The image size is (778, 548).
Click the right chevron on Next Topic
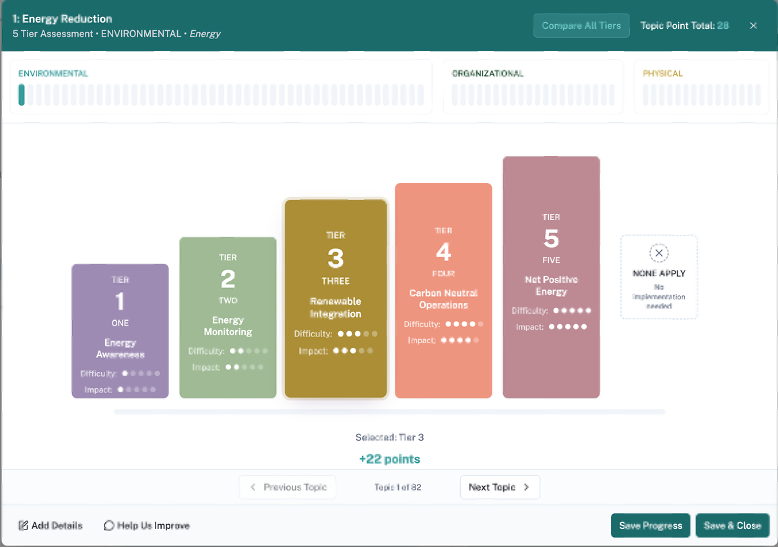(x=526, y=487)
